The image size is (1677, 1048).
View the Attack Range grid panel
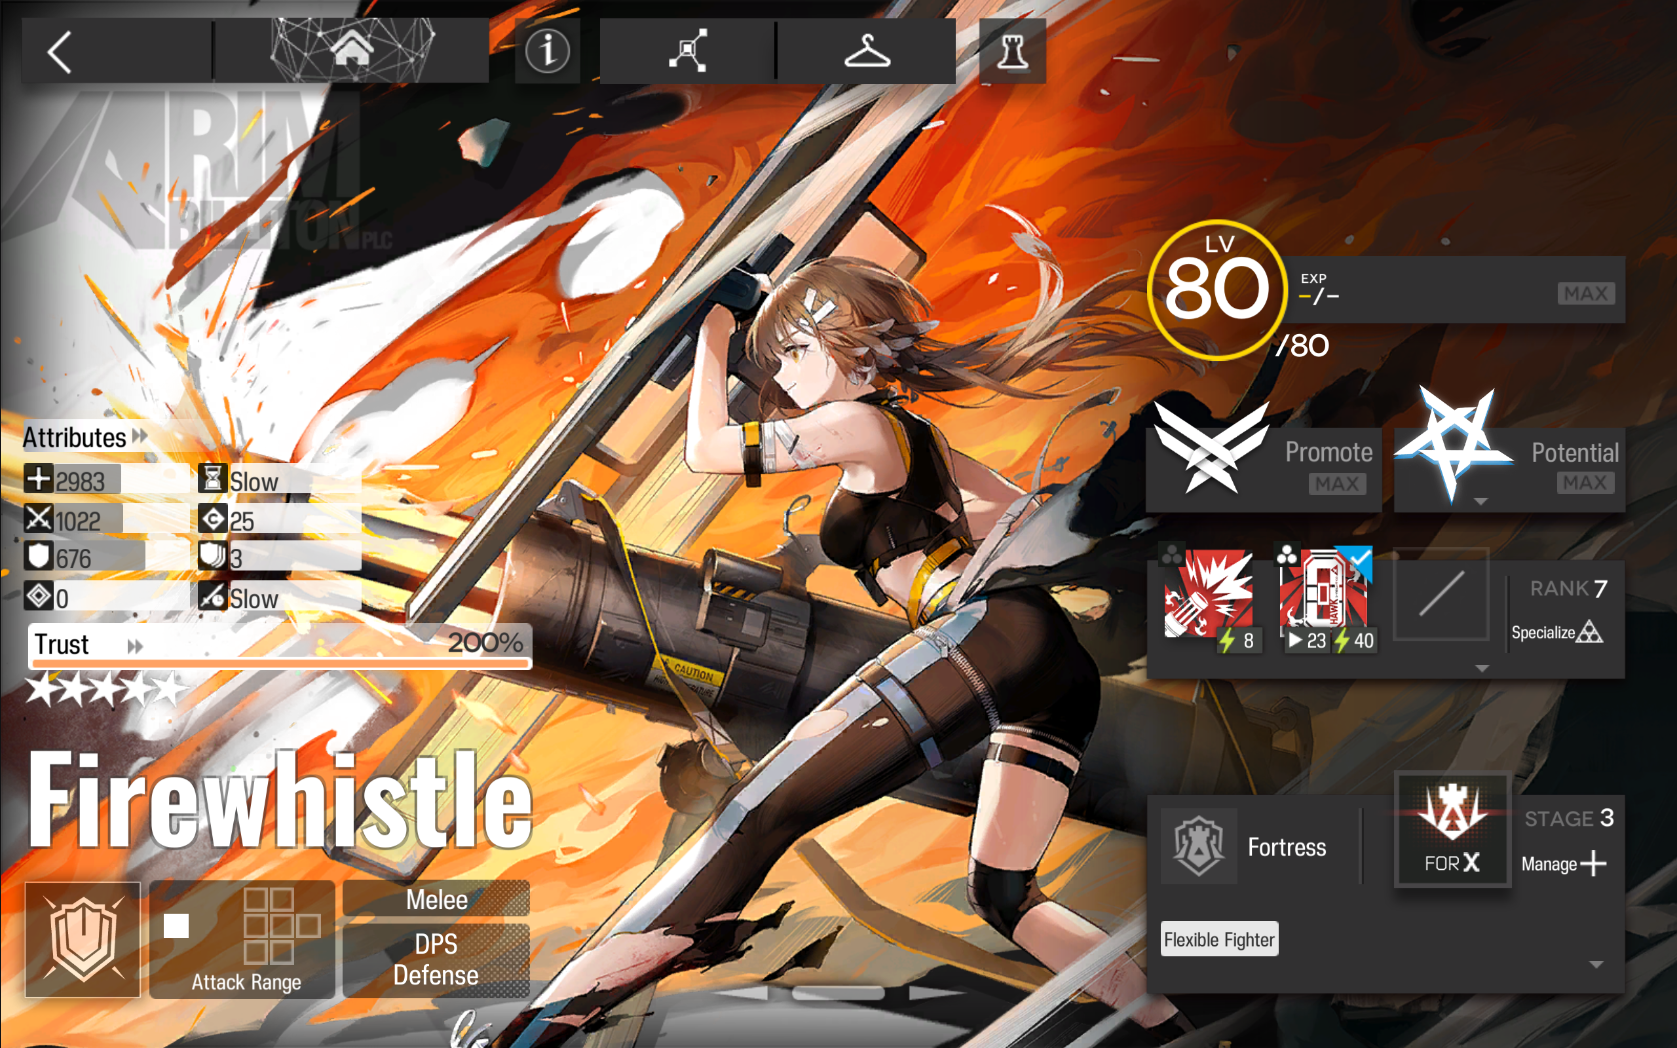click(242, 940)
